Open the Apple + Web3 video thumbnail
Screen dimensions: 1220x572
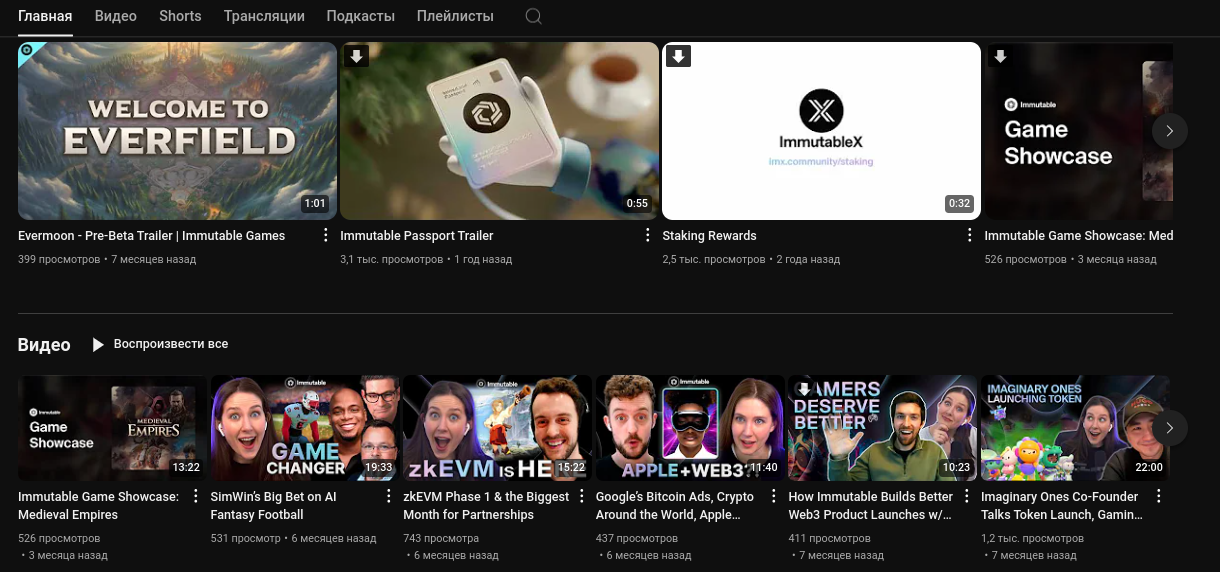[x=691, y=428]
